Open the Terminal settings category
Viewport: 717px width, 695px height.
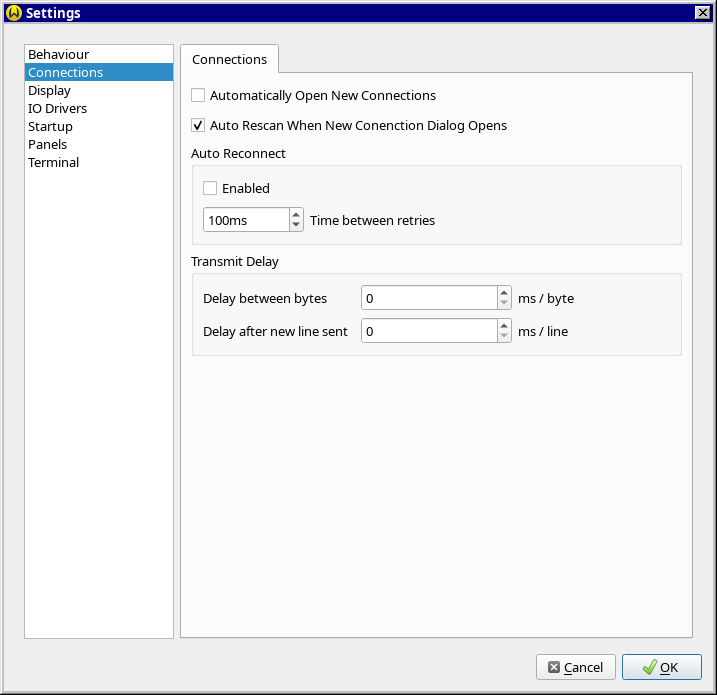(99, 162)
